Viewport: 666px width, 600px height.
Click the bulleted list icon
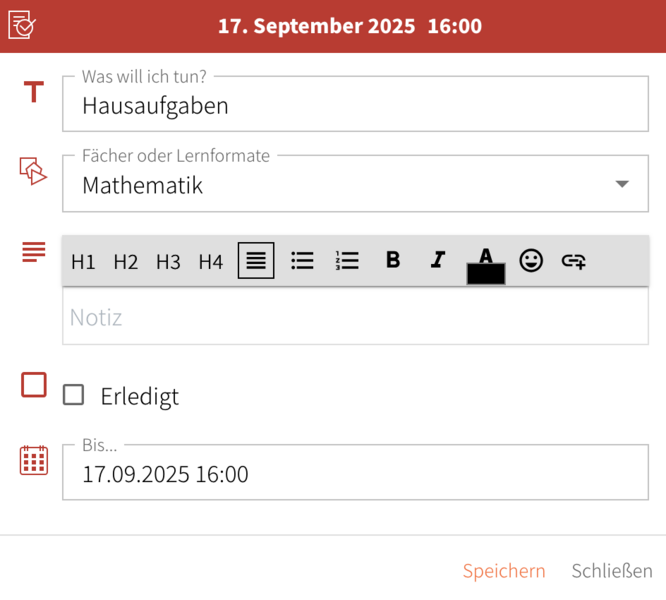point(302,261)
